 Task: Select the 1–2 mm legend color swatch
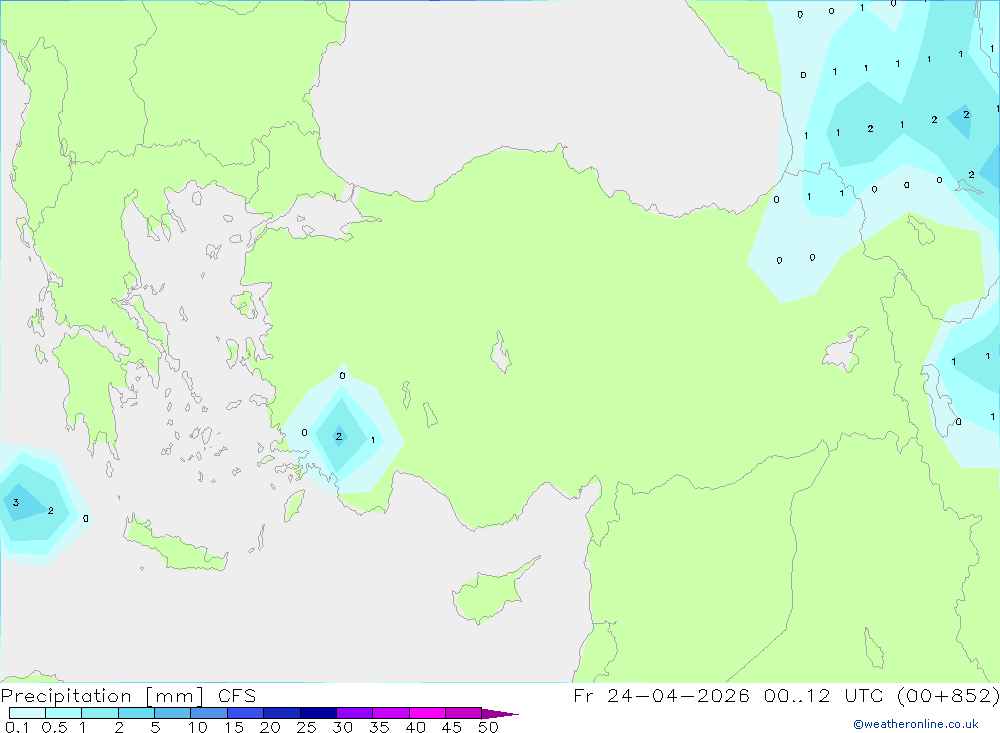(100, 713)
